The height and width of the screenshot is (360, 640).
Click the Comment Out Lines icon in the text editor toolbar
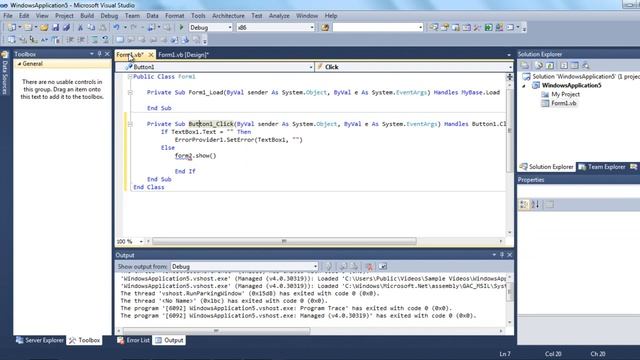coord(94,40)
